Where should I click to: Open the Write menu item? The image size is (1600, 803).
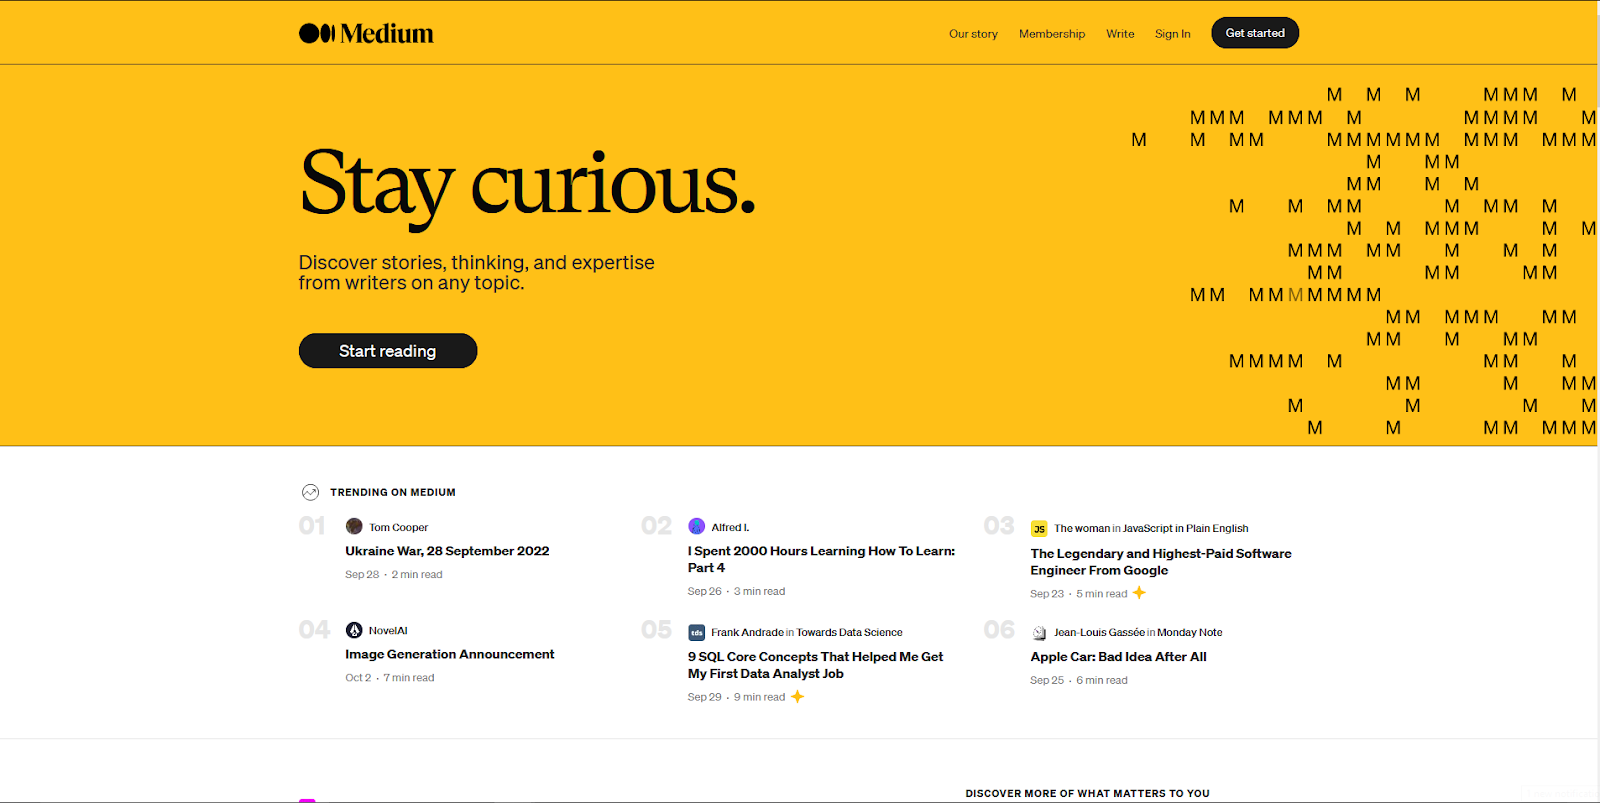point(1120,34)
